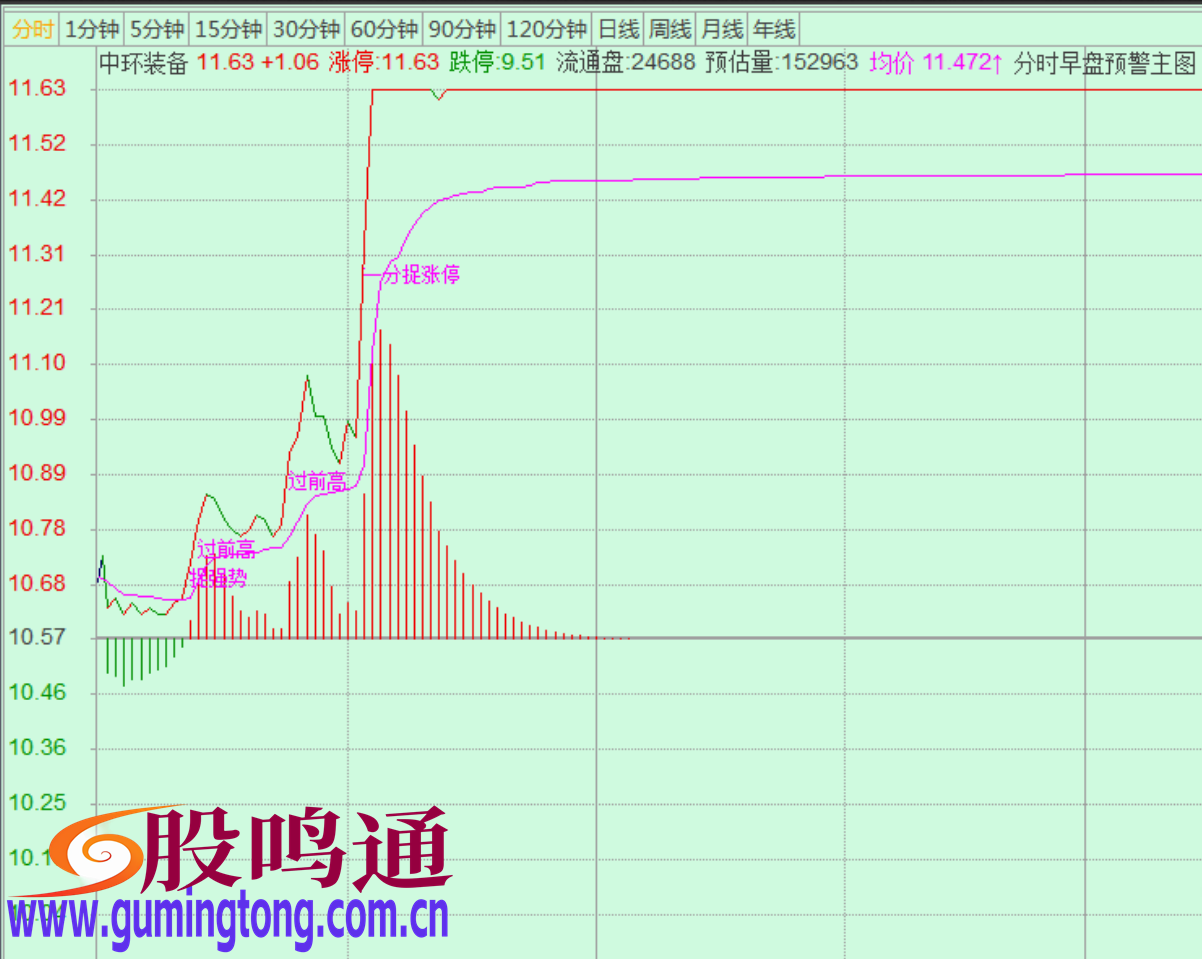This screenshot has width=1202, height=959.
Task: Switch to the 30分钟 chart
Action: (x=306, y=29)
